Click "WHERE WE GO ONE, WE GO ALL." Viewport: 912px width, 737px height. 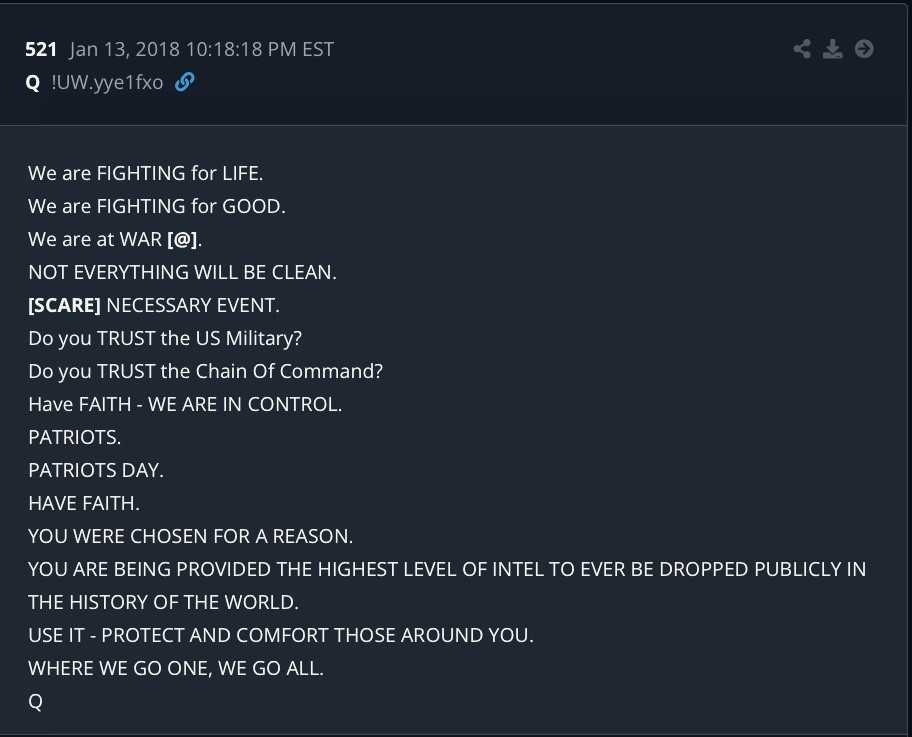point(176,668)
